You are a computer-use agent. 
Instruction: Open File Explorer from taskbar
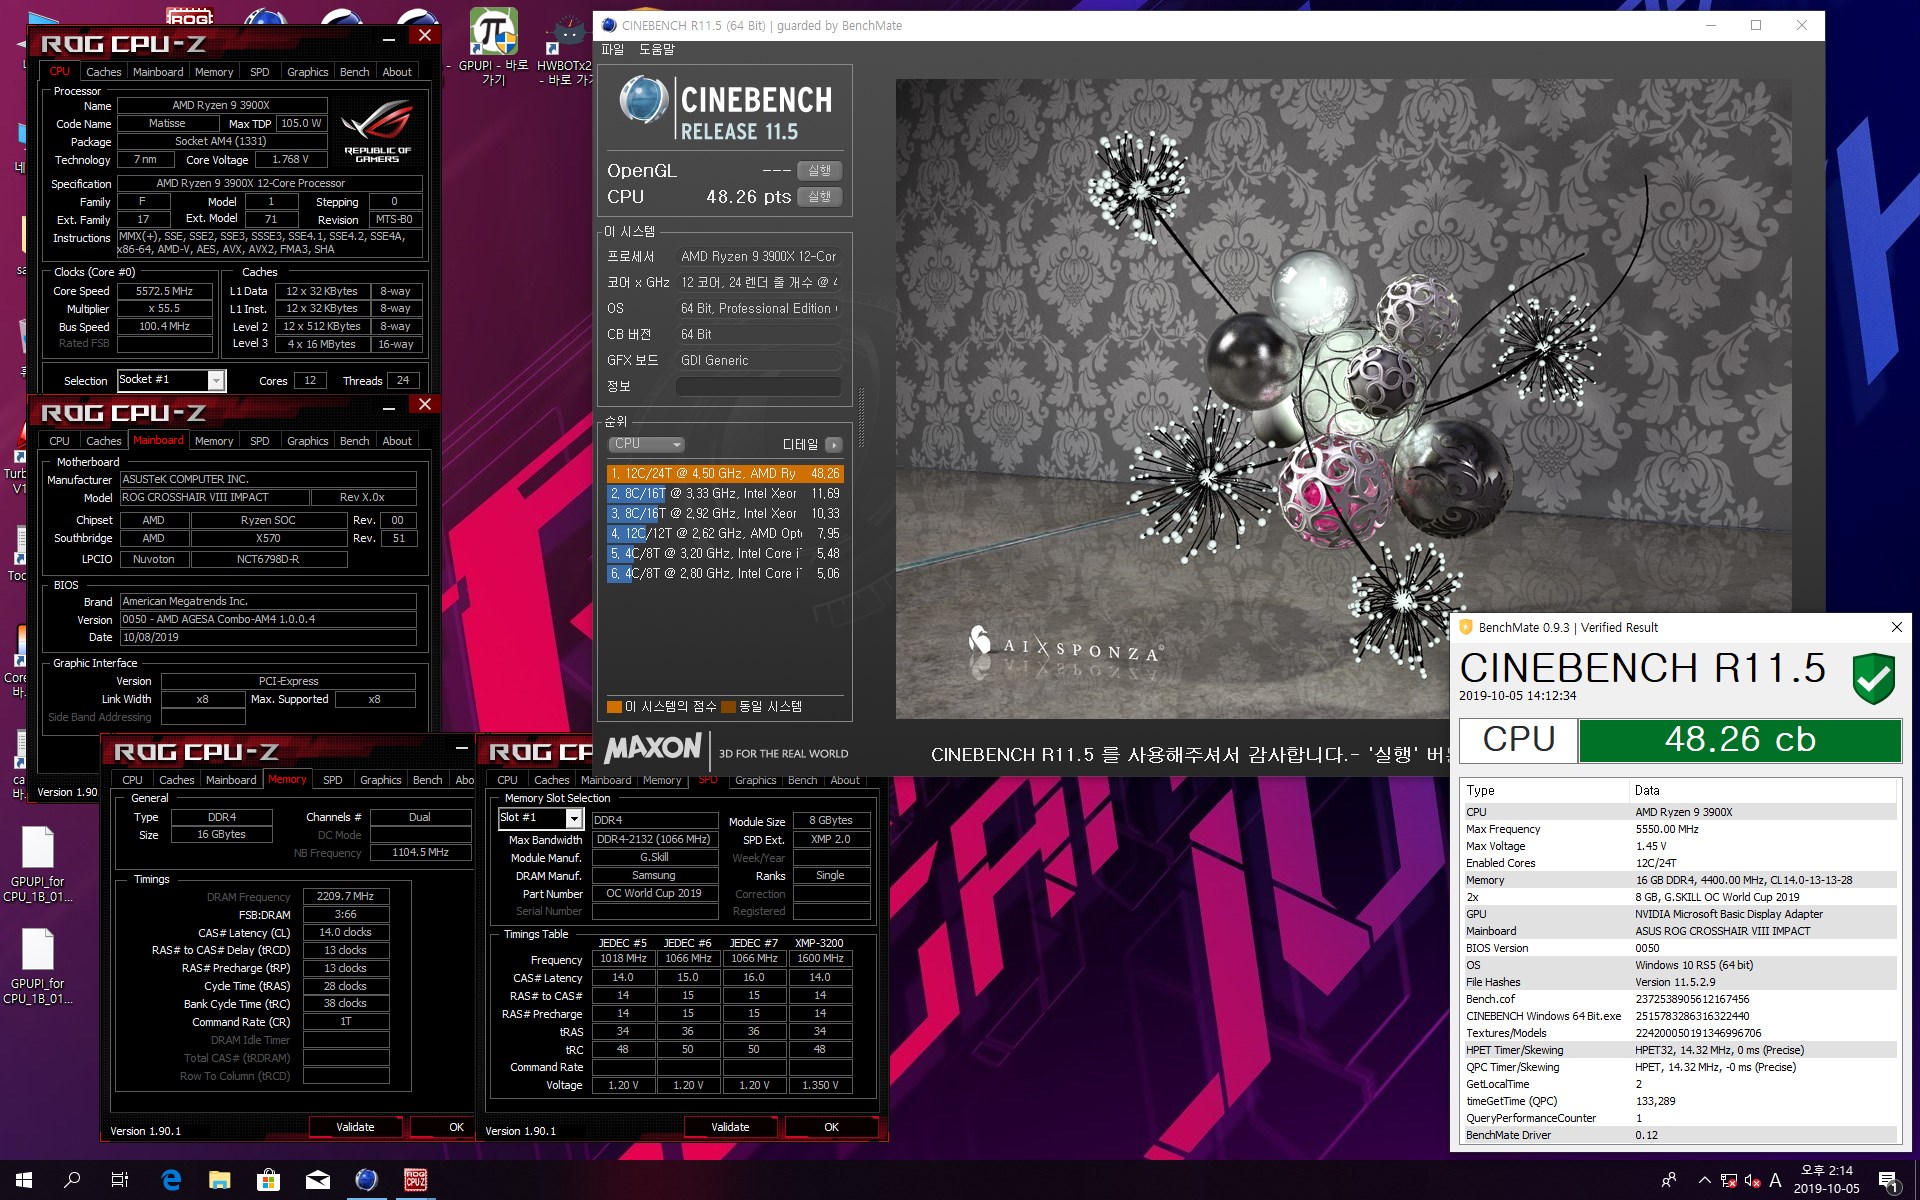220,1180
